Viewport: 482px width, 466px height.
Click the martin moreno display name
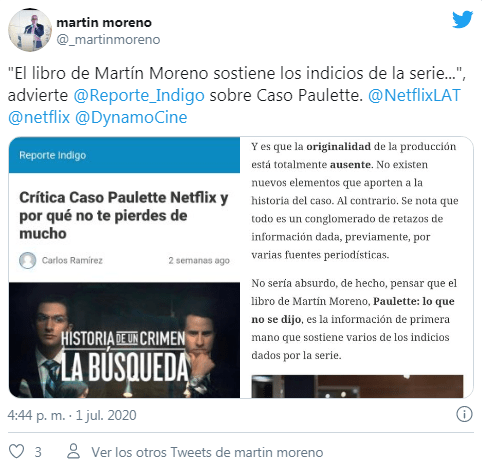point(104,22)
